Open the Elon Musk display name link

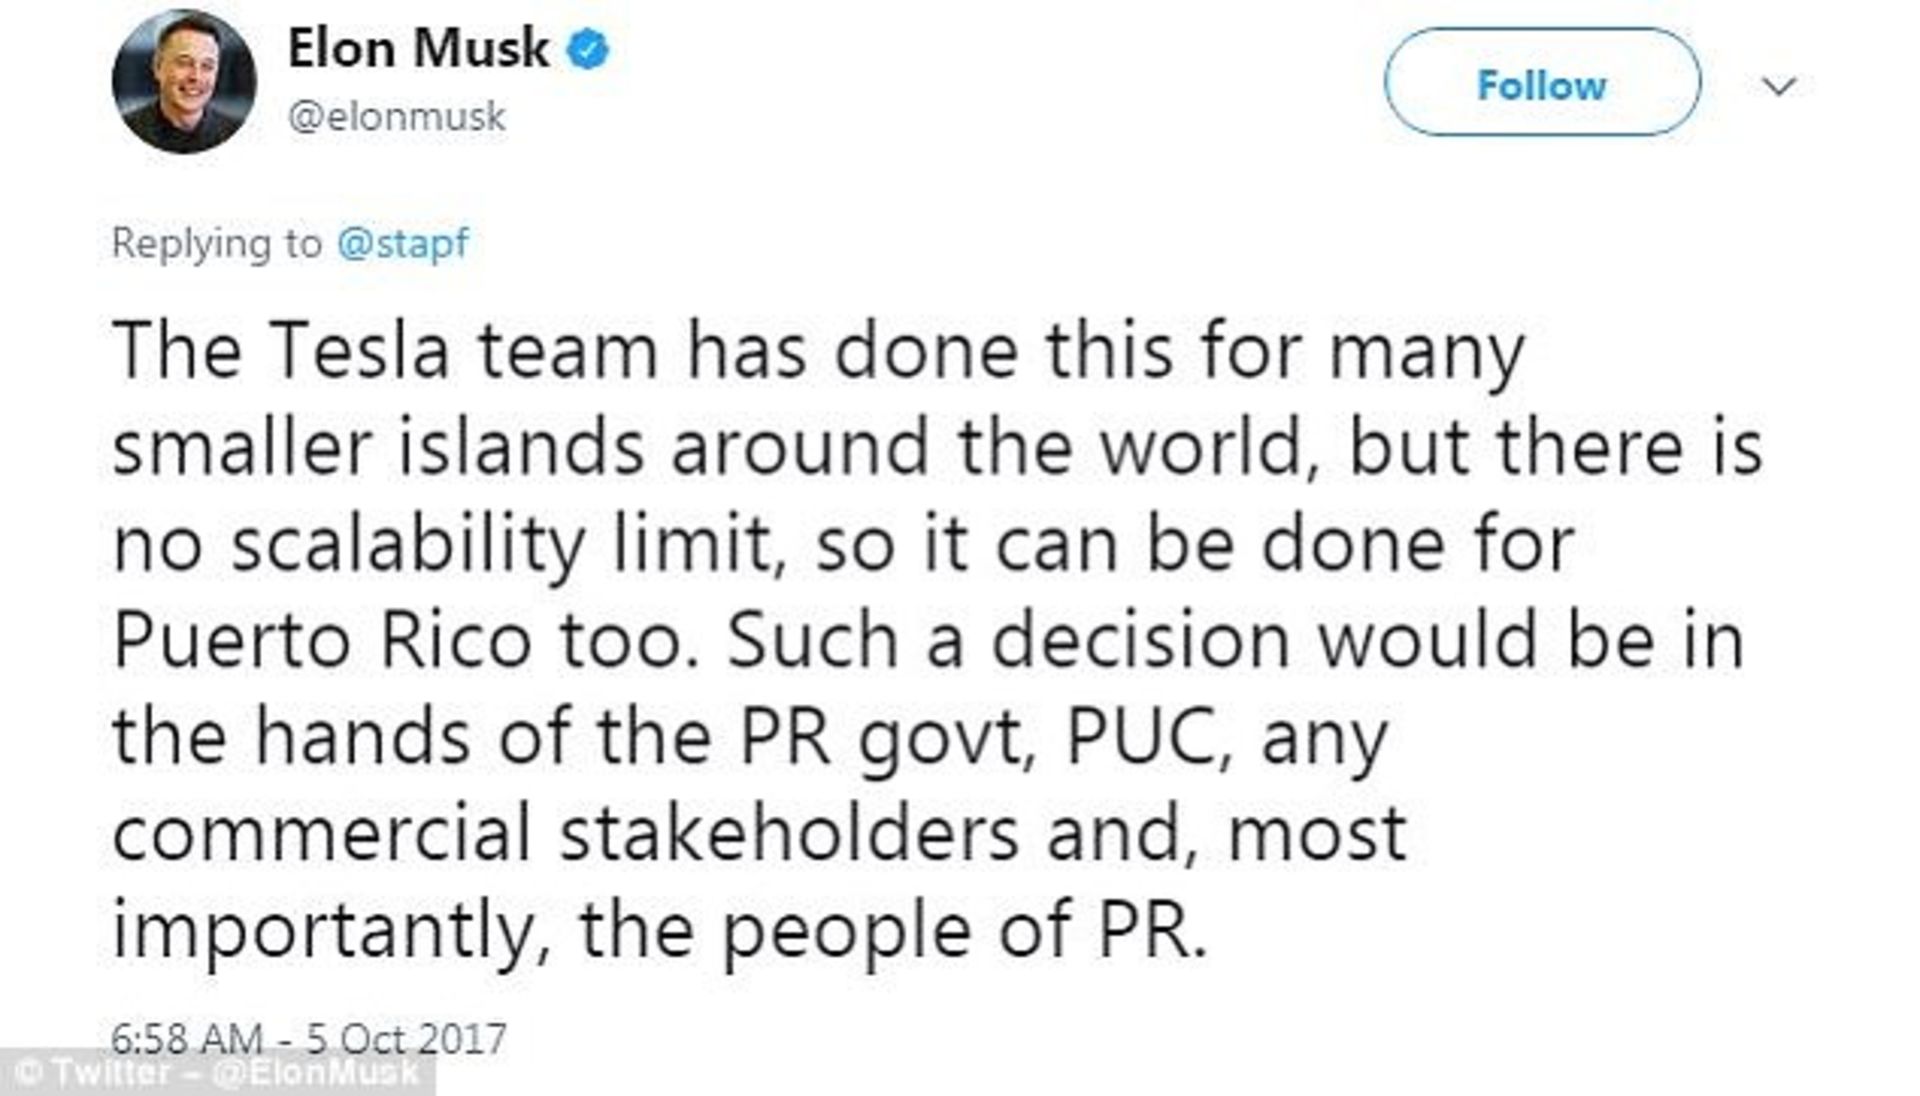click(418, 48)
